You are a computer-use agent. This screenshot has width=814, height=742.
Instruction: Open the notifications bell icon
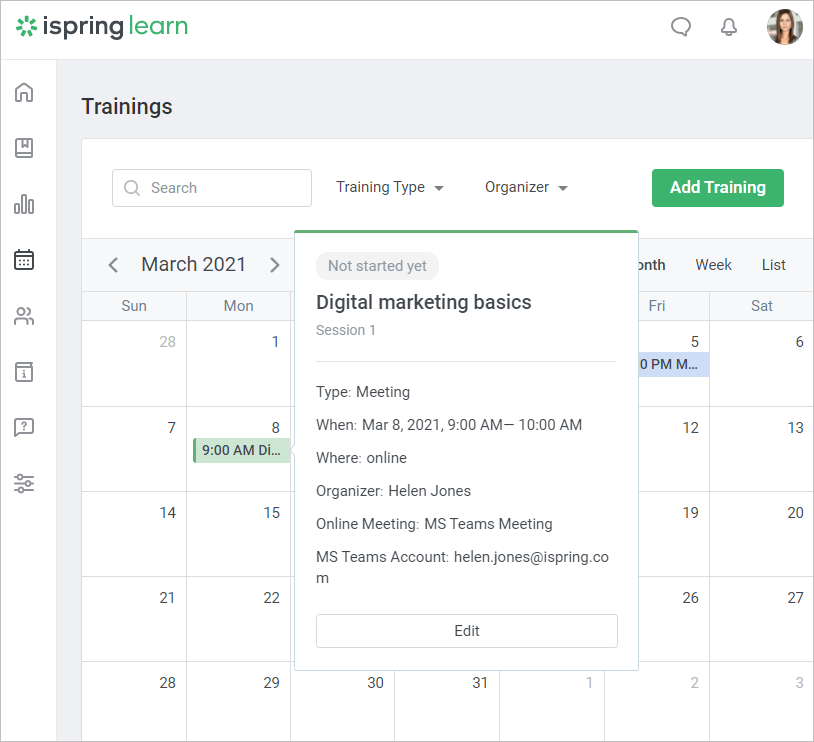(x=729, y=27)
